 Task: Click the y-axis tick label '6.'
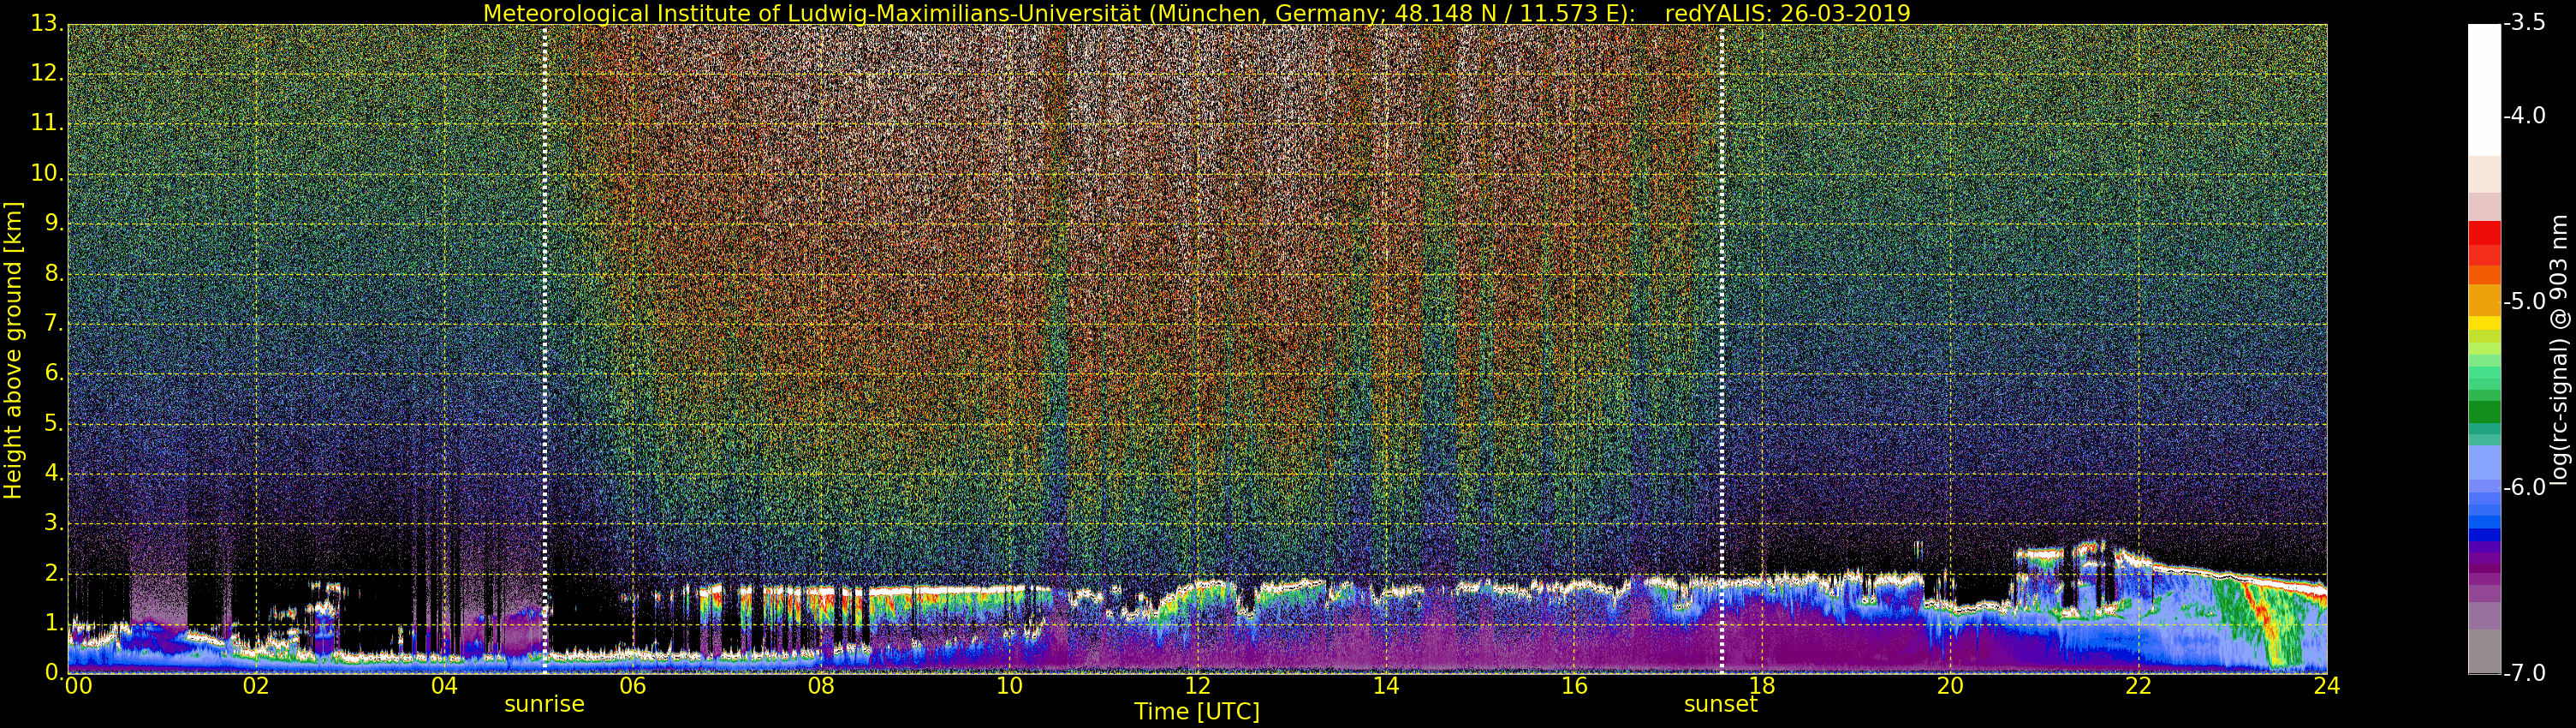point(54,373)
